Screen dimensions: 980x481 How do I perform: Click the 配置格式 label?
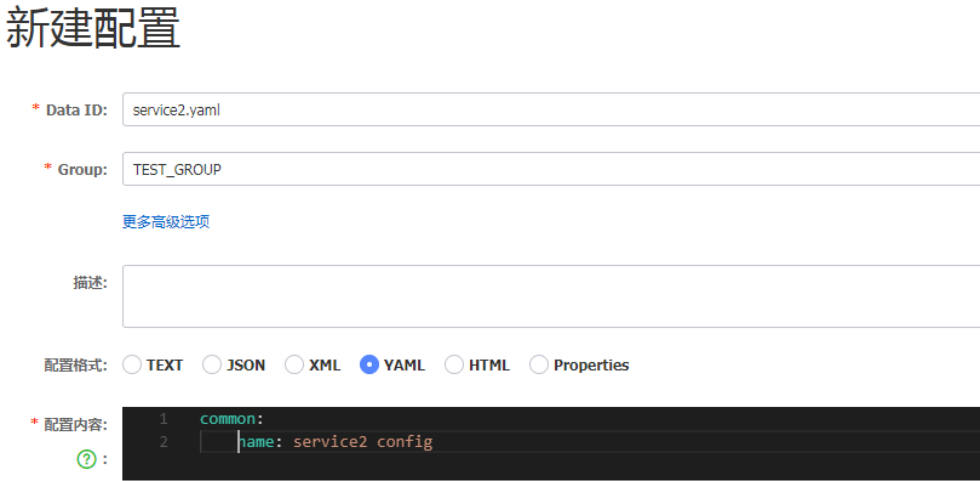click(76, 365)
